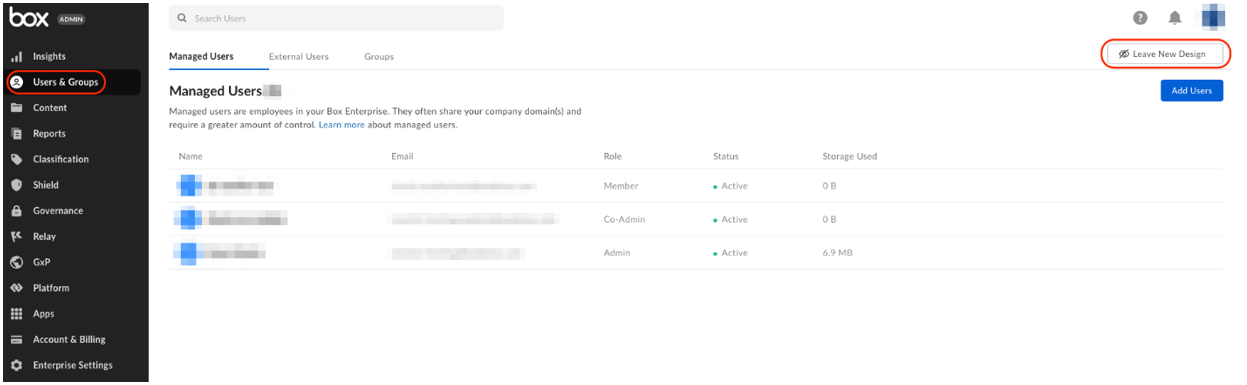Viewport: 1247px width, 385px height.
Task: Click the search magnifier icon
Action: [x=181, y=18]
